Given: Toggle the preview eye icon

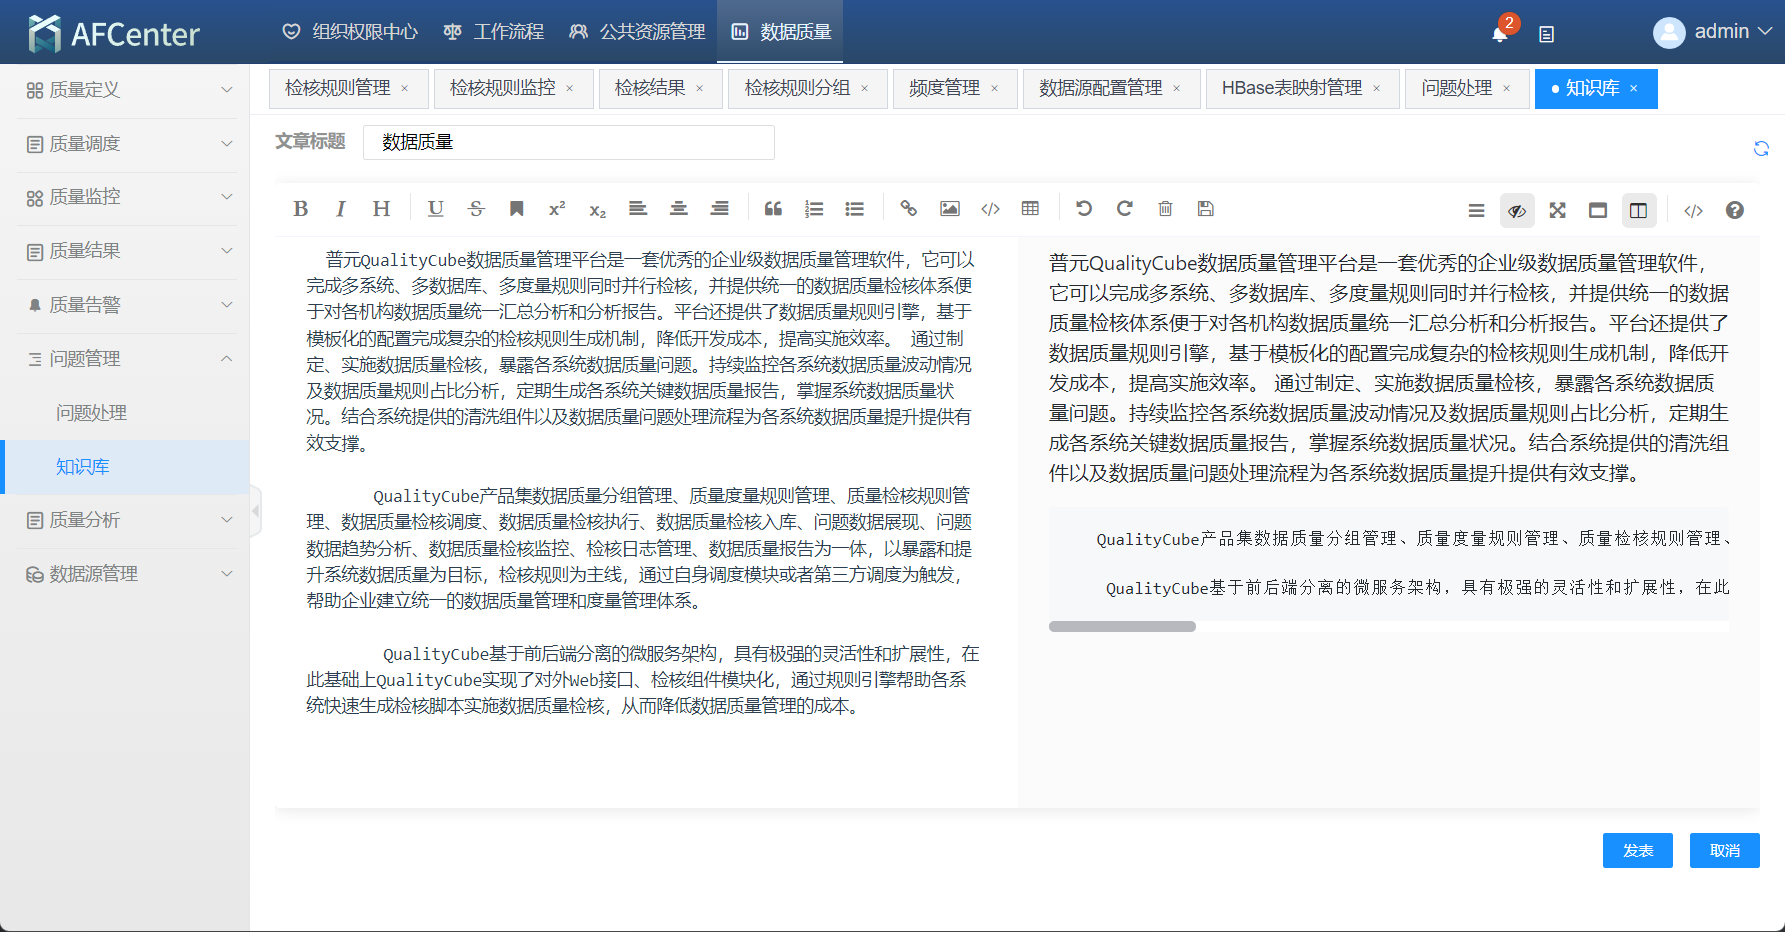Looking at the screenshot, I should click(1517, 211).
